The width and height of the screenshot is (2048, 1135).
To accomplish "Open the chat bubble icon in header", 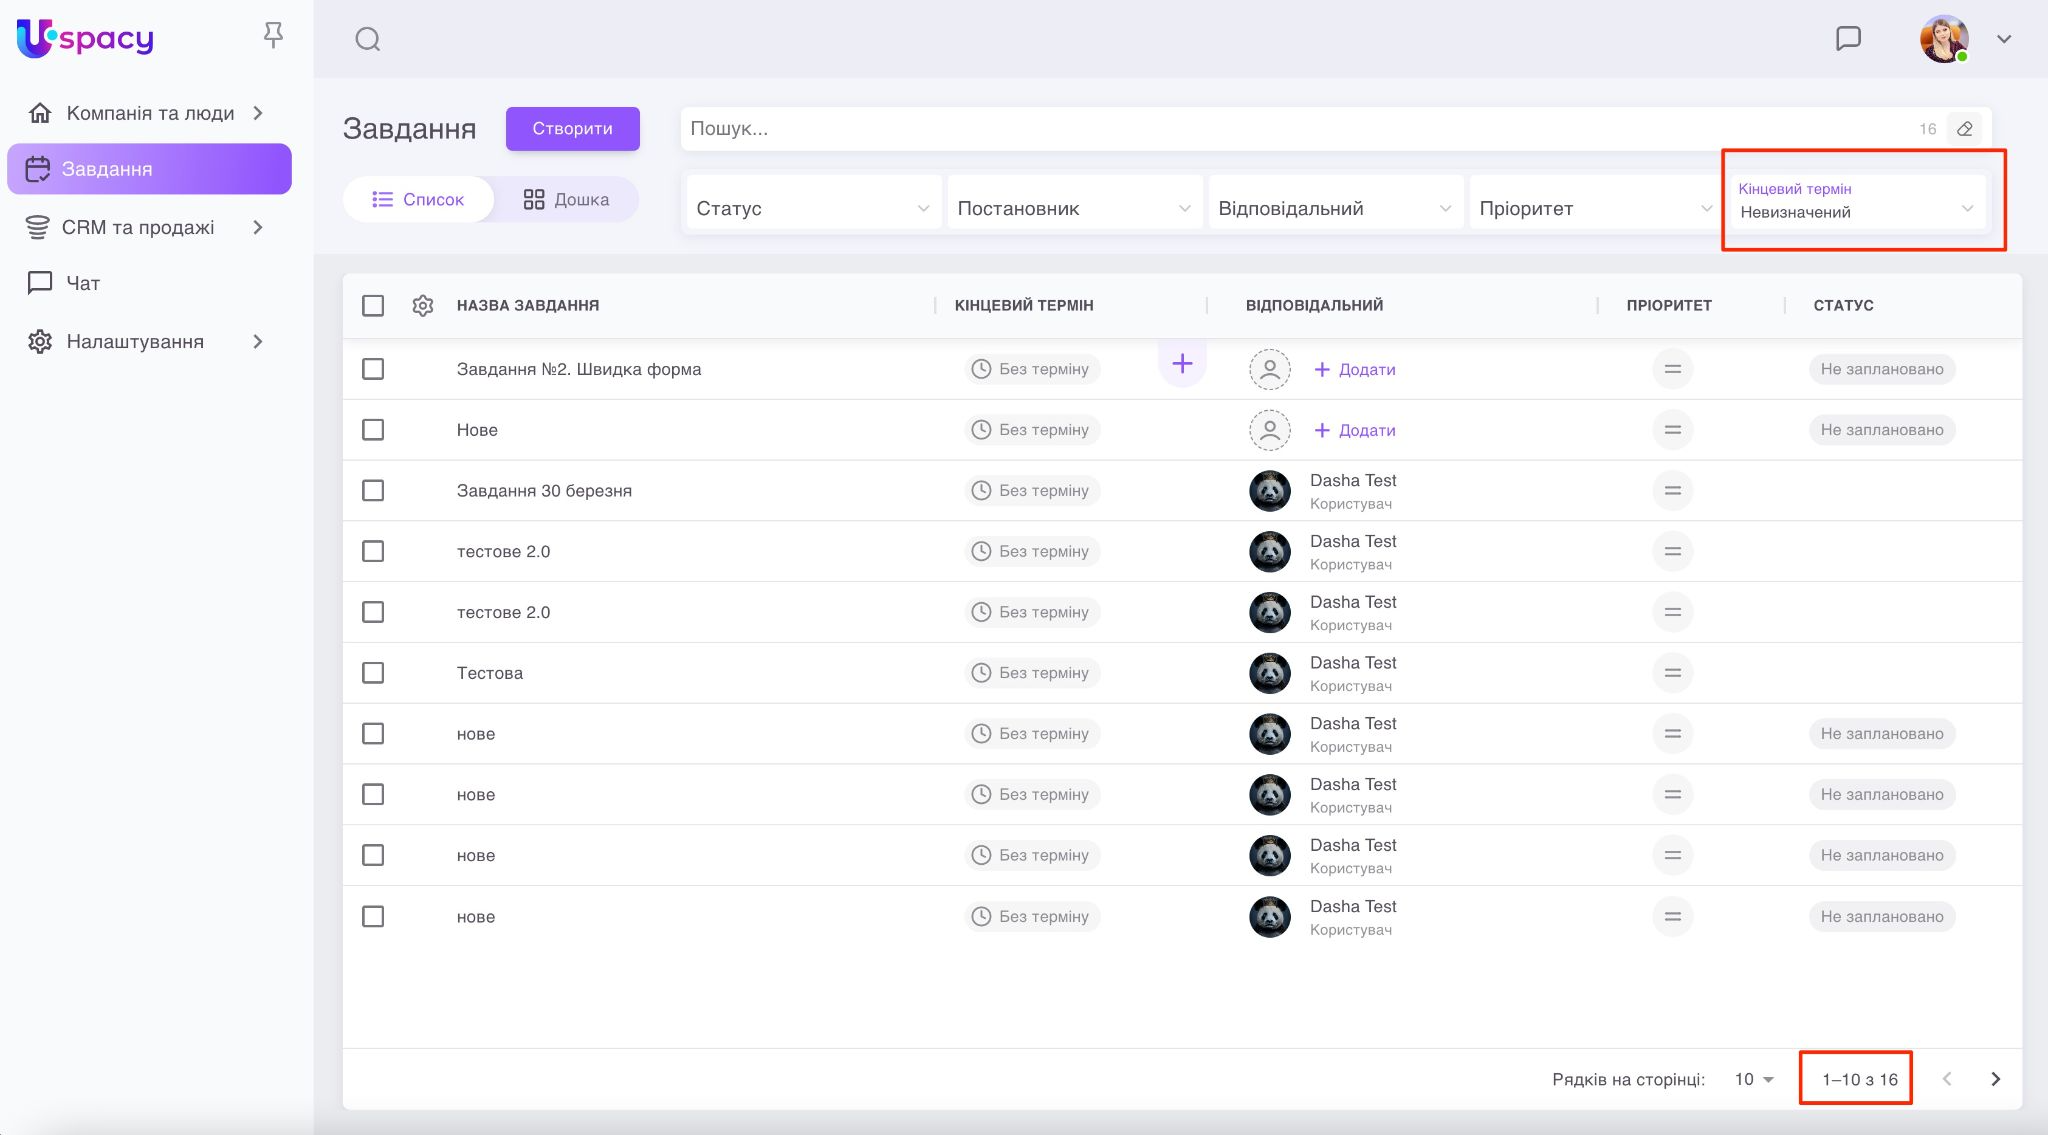I will click(1848, 39).
